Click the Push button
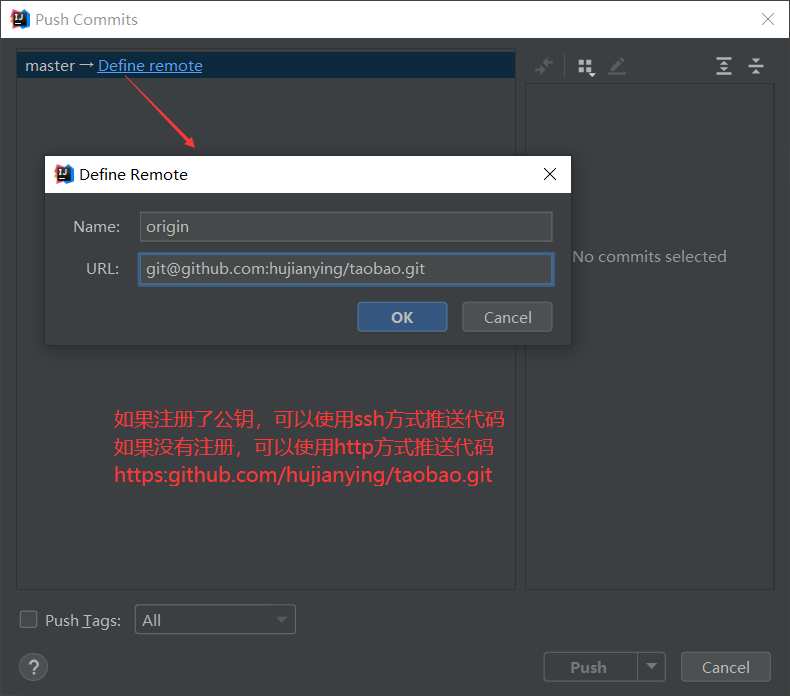The height and width of the screenshot is (696, 790). click(x=590, y=667)
